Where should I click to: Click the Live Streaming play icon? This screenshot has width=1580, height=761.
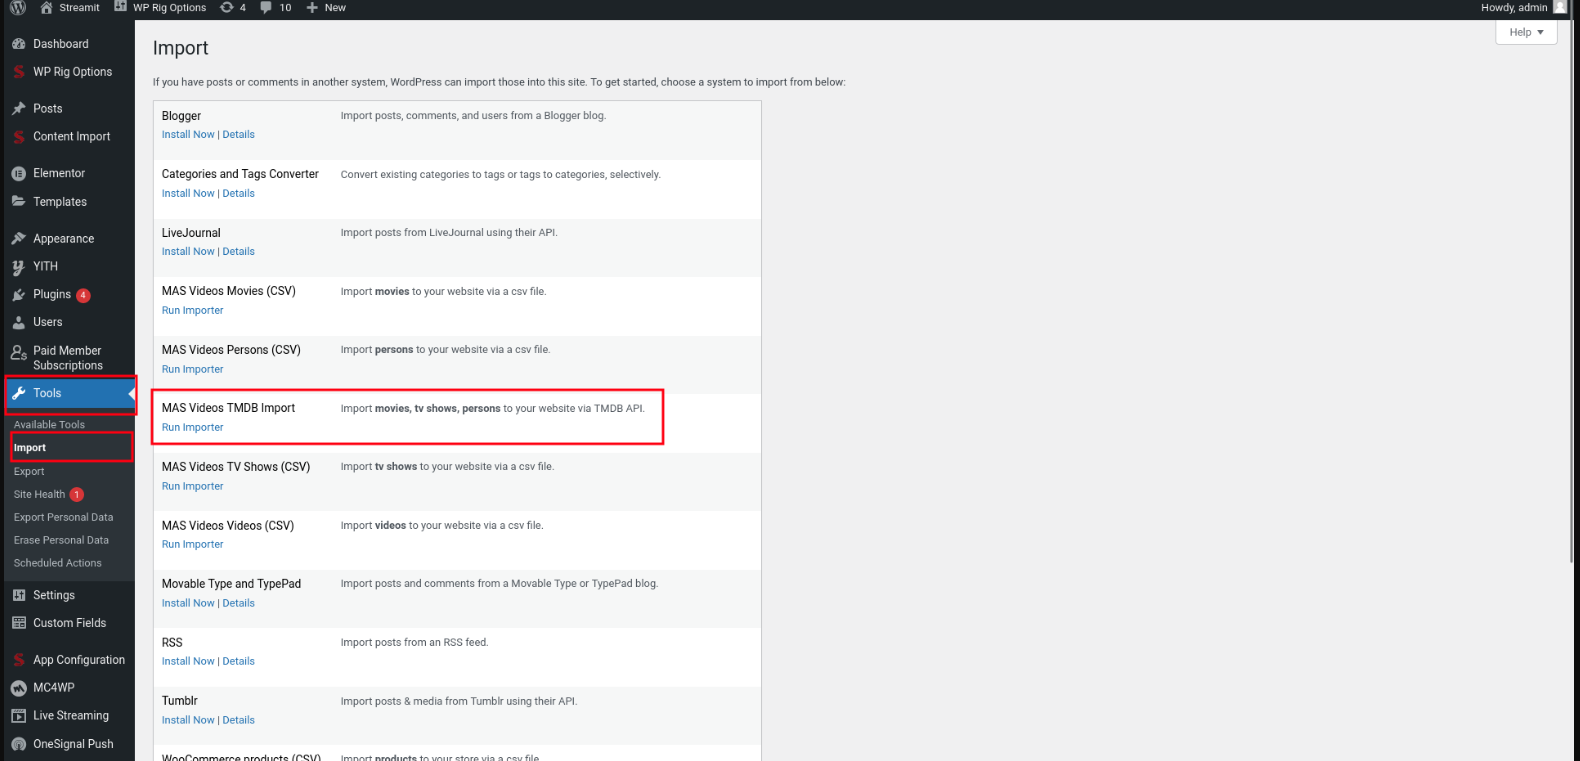pos(18,716)
